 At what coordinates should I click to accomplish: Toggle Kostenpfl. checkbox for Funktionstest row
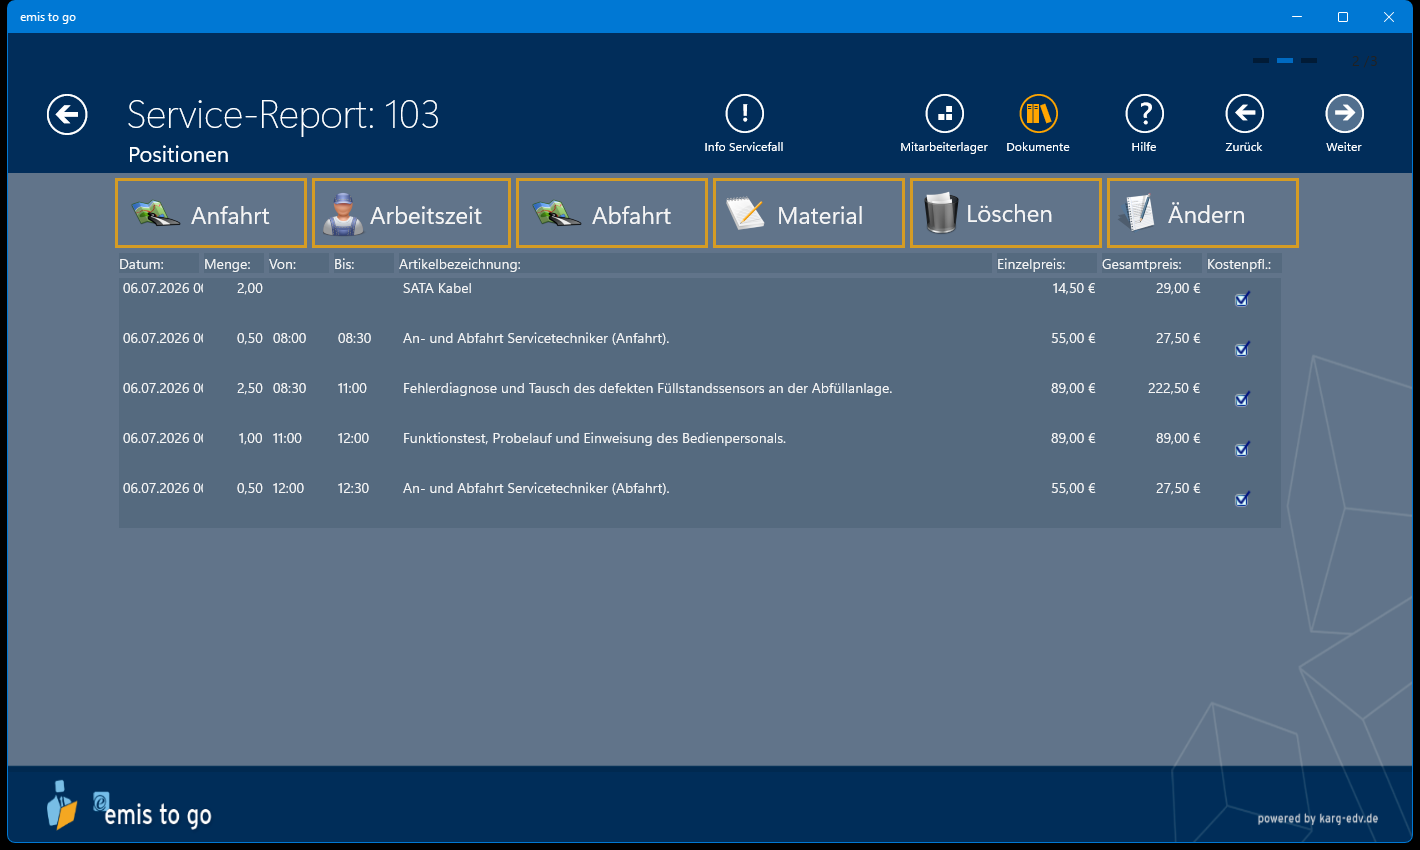point(1242,448)
